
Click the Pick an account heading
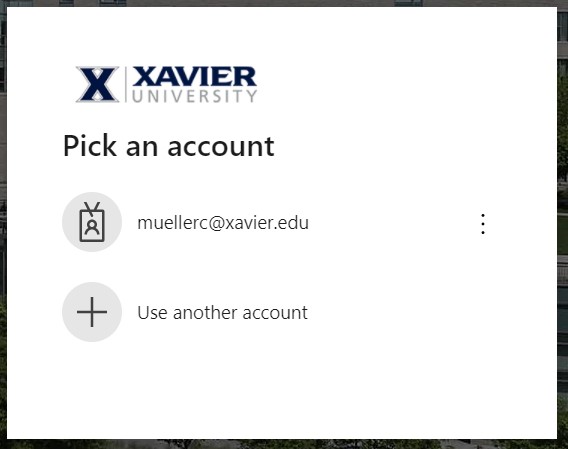(168, 146)
